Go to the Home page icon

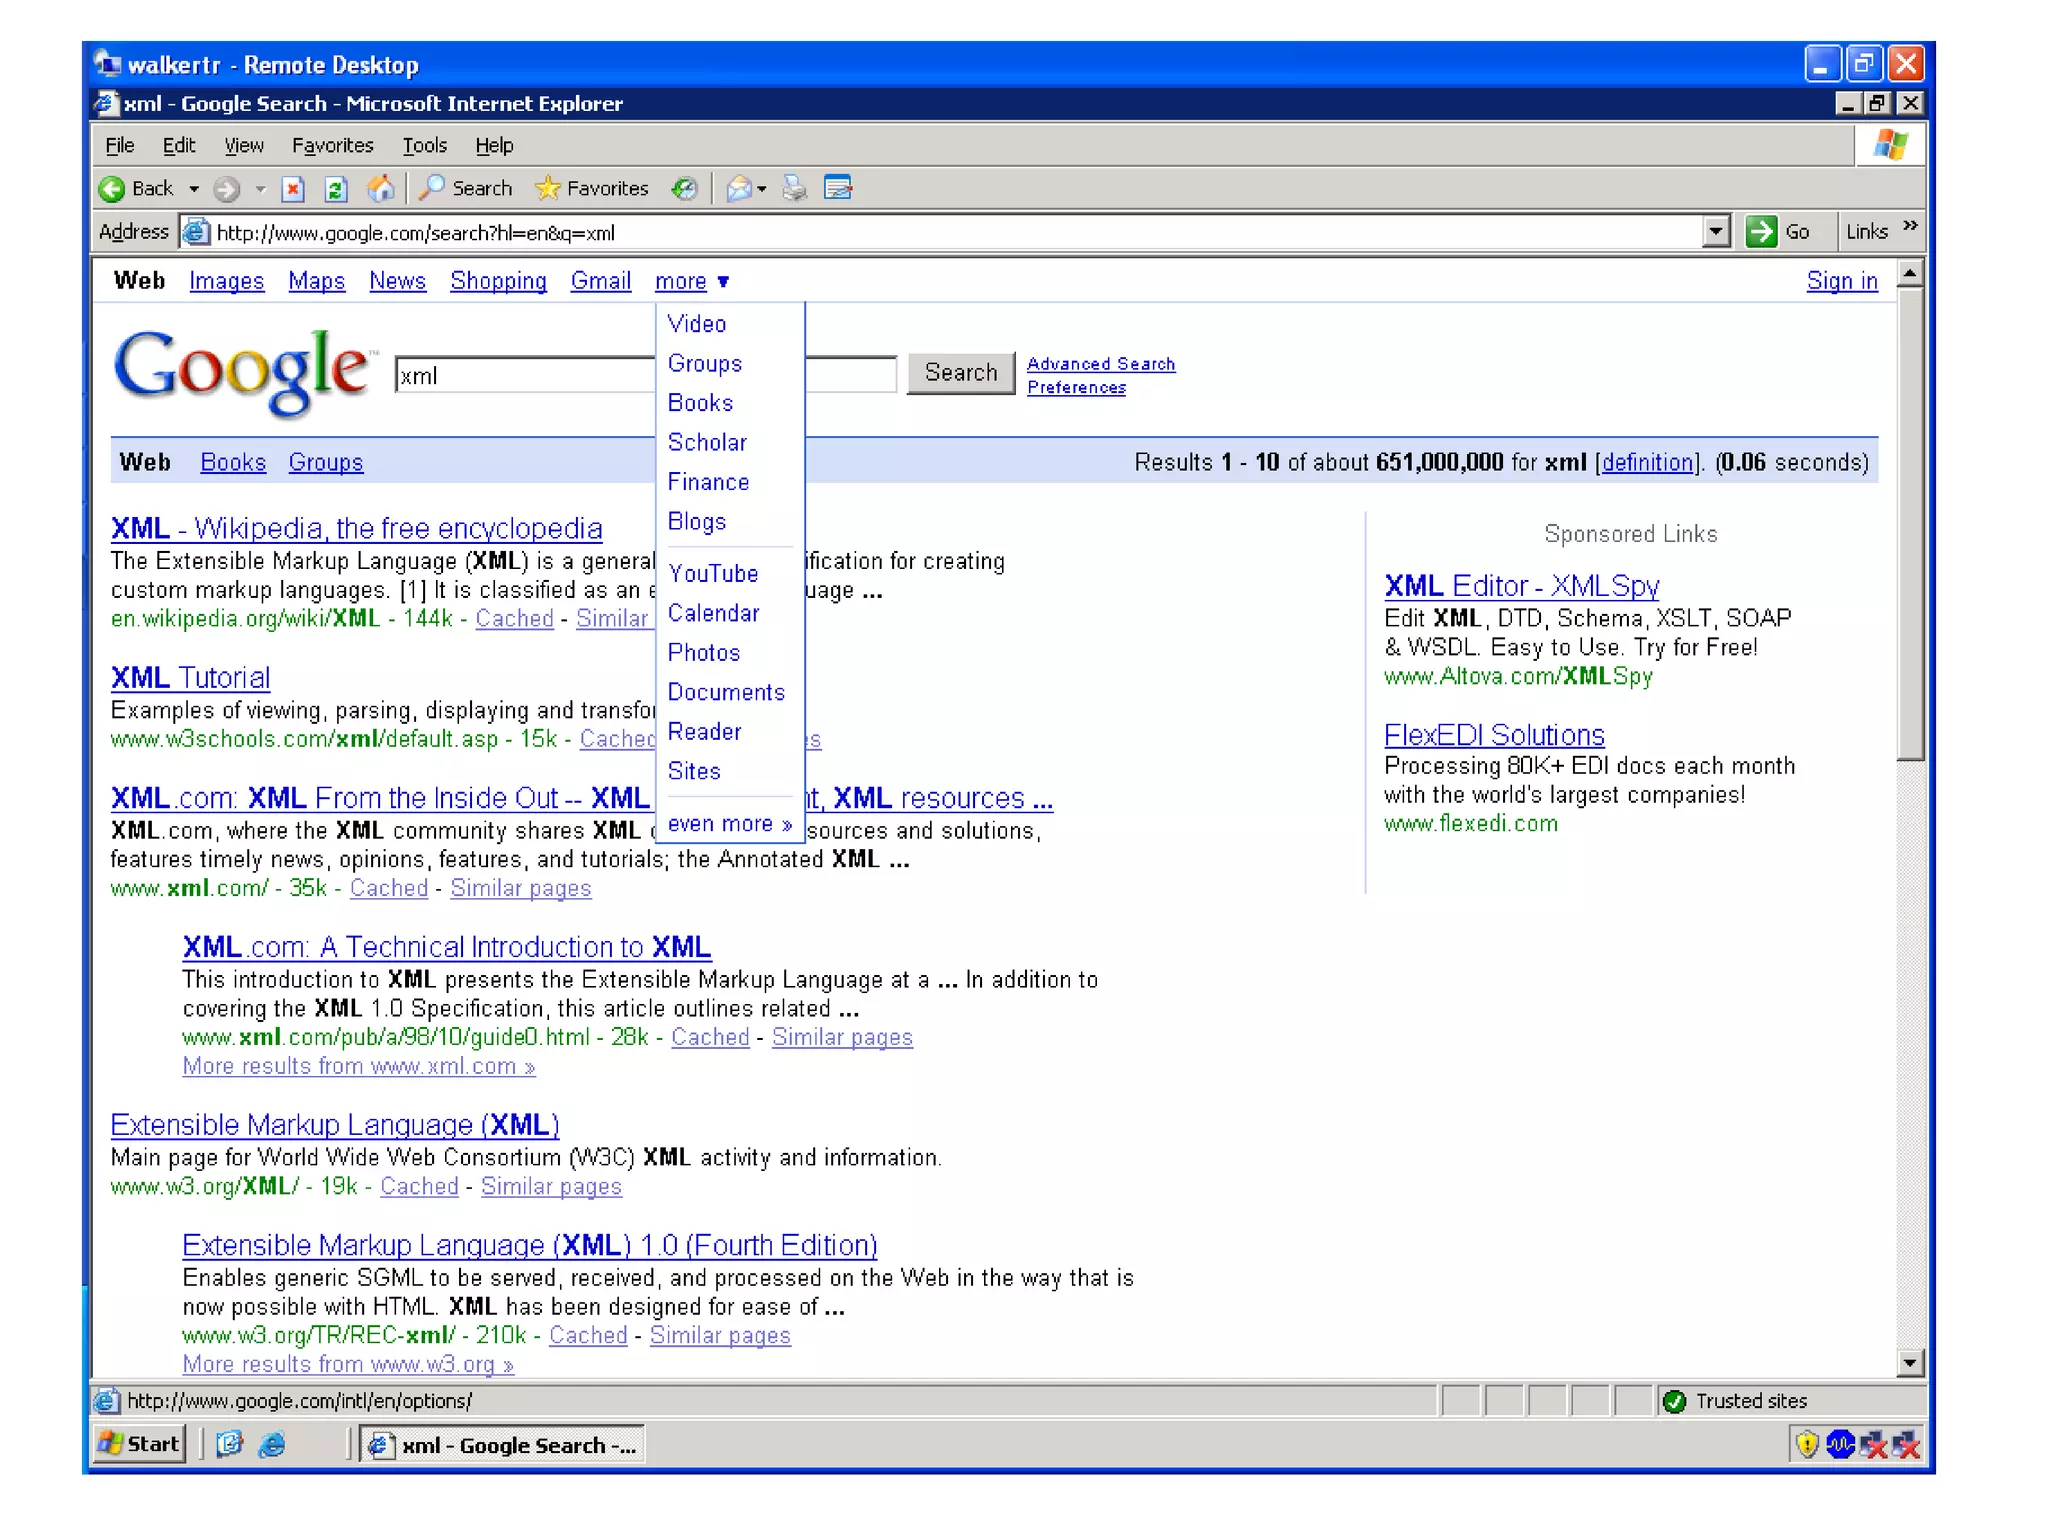pos(381,188)
